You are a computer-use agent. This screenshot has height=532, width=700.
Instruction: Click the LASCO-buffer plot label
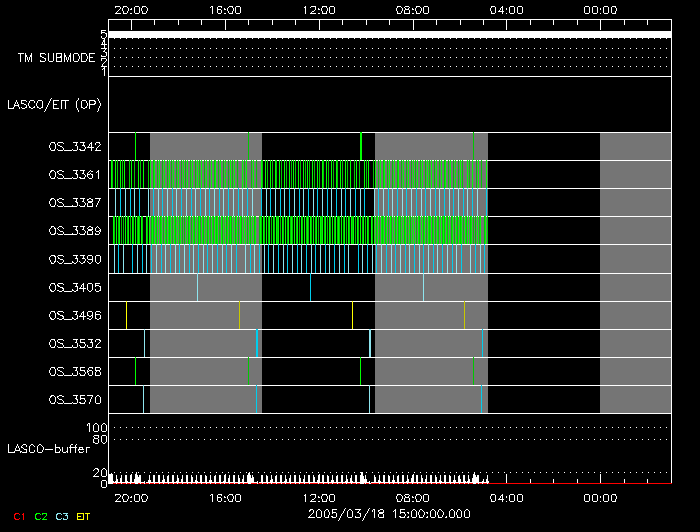coord(49,449)
